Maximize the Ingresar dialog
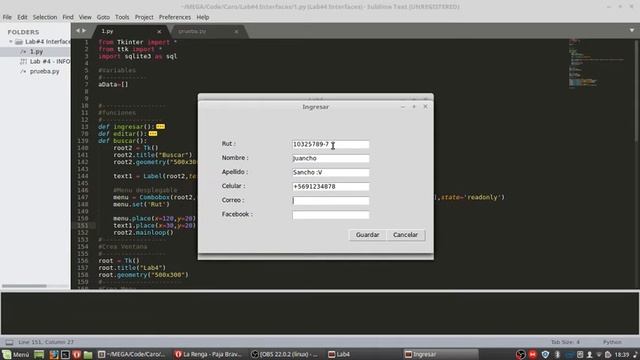Screen dimensions: 640x360 pyautogui.click(x=414, y=107)
